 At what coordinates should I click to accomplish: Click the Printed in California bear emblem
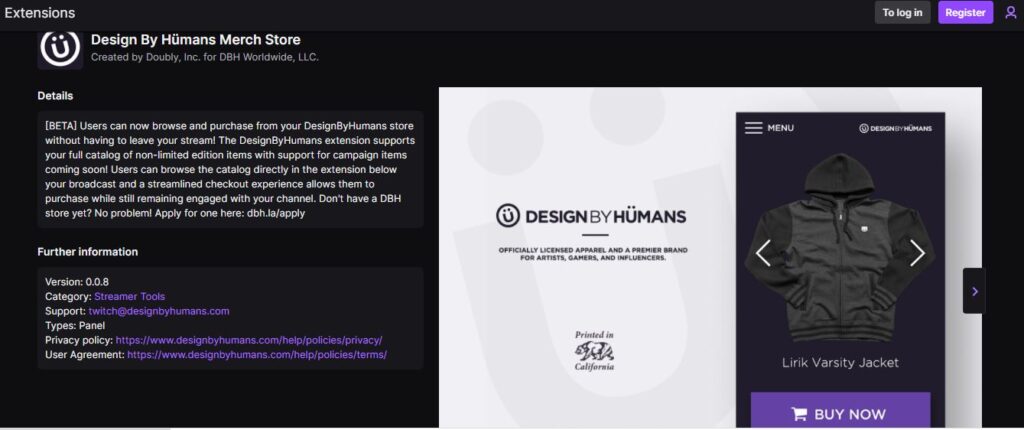click(x=594, y=351)
